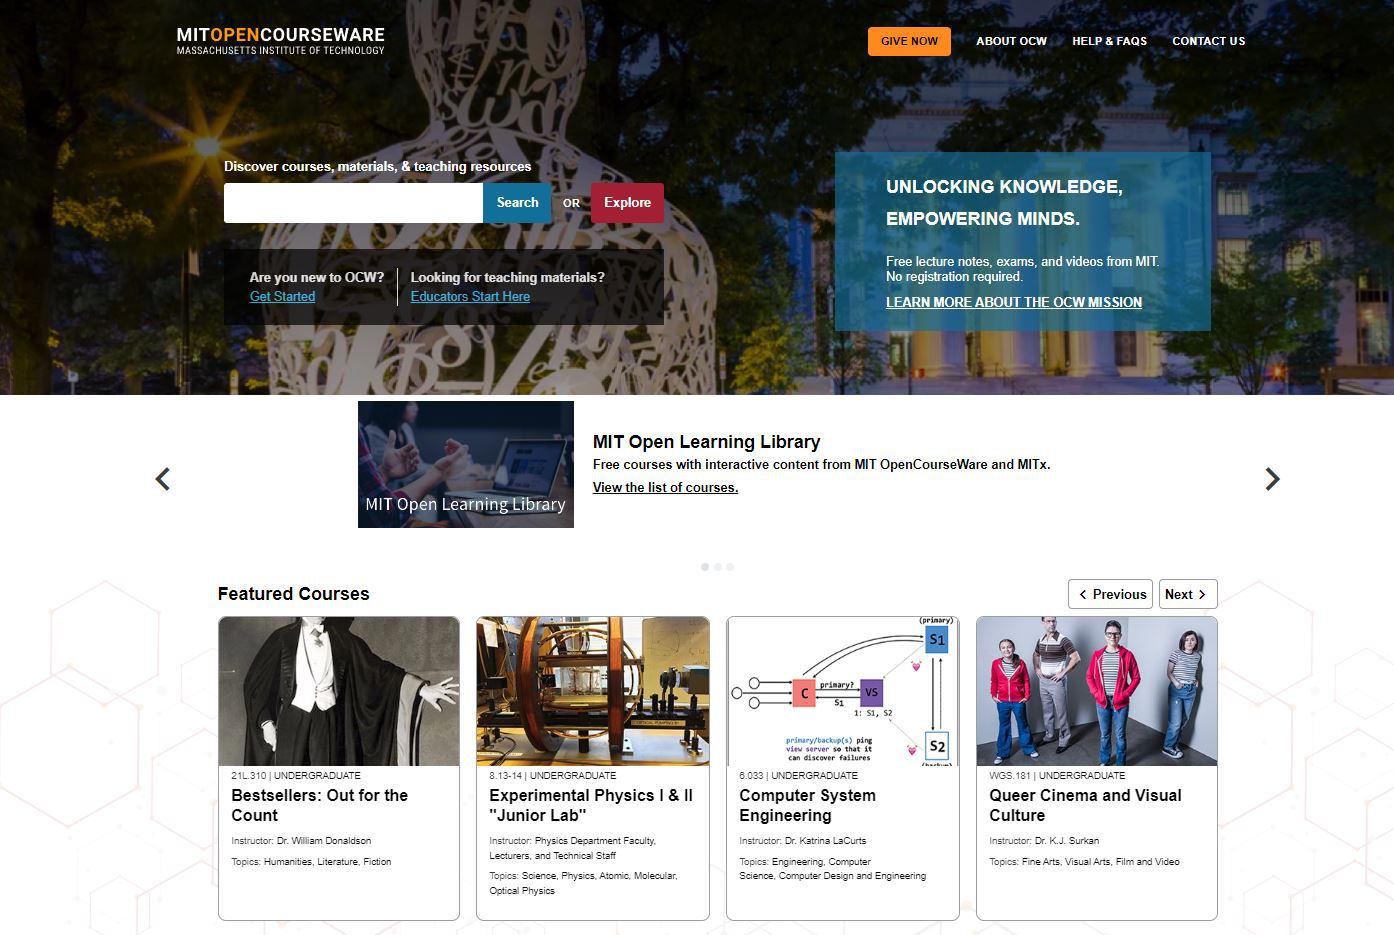Open Computer System Engineering diagram image
Viewport: 1394px width, 935px height.
pyautogui.click(x=843, y=691)
